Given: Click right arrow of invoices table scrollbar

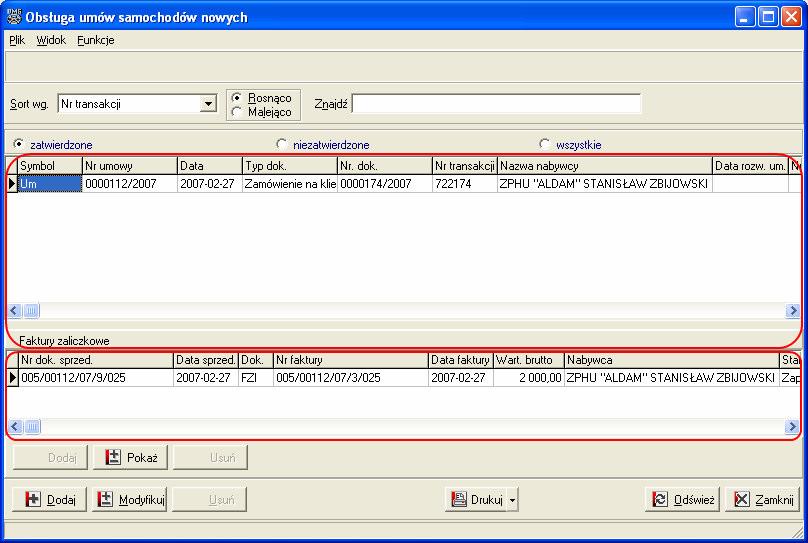Looking at the screenshot, I should pyautogui.click(x=792, y=427).
